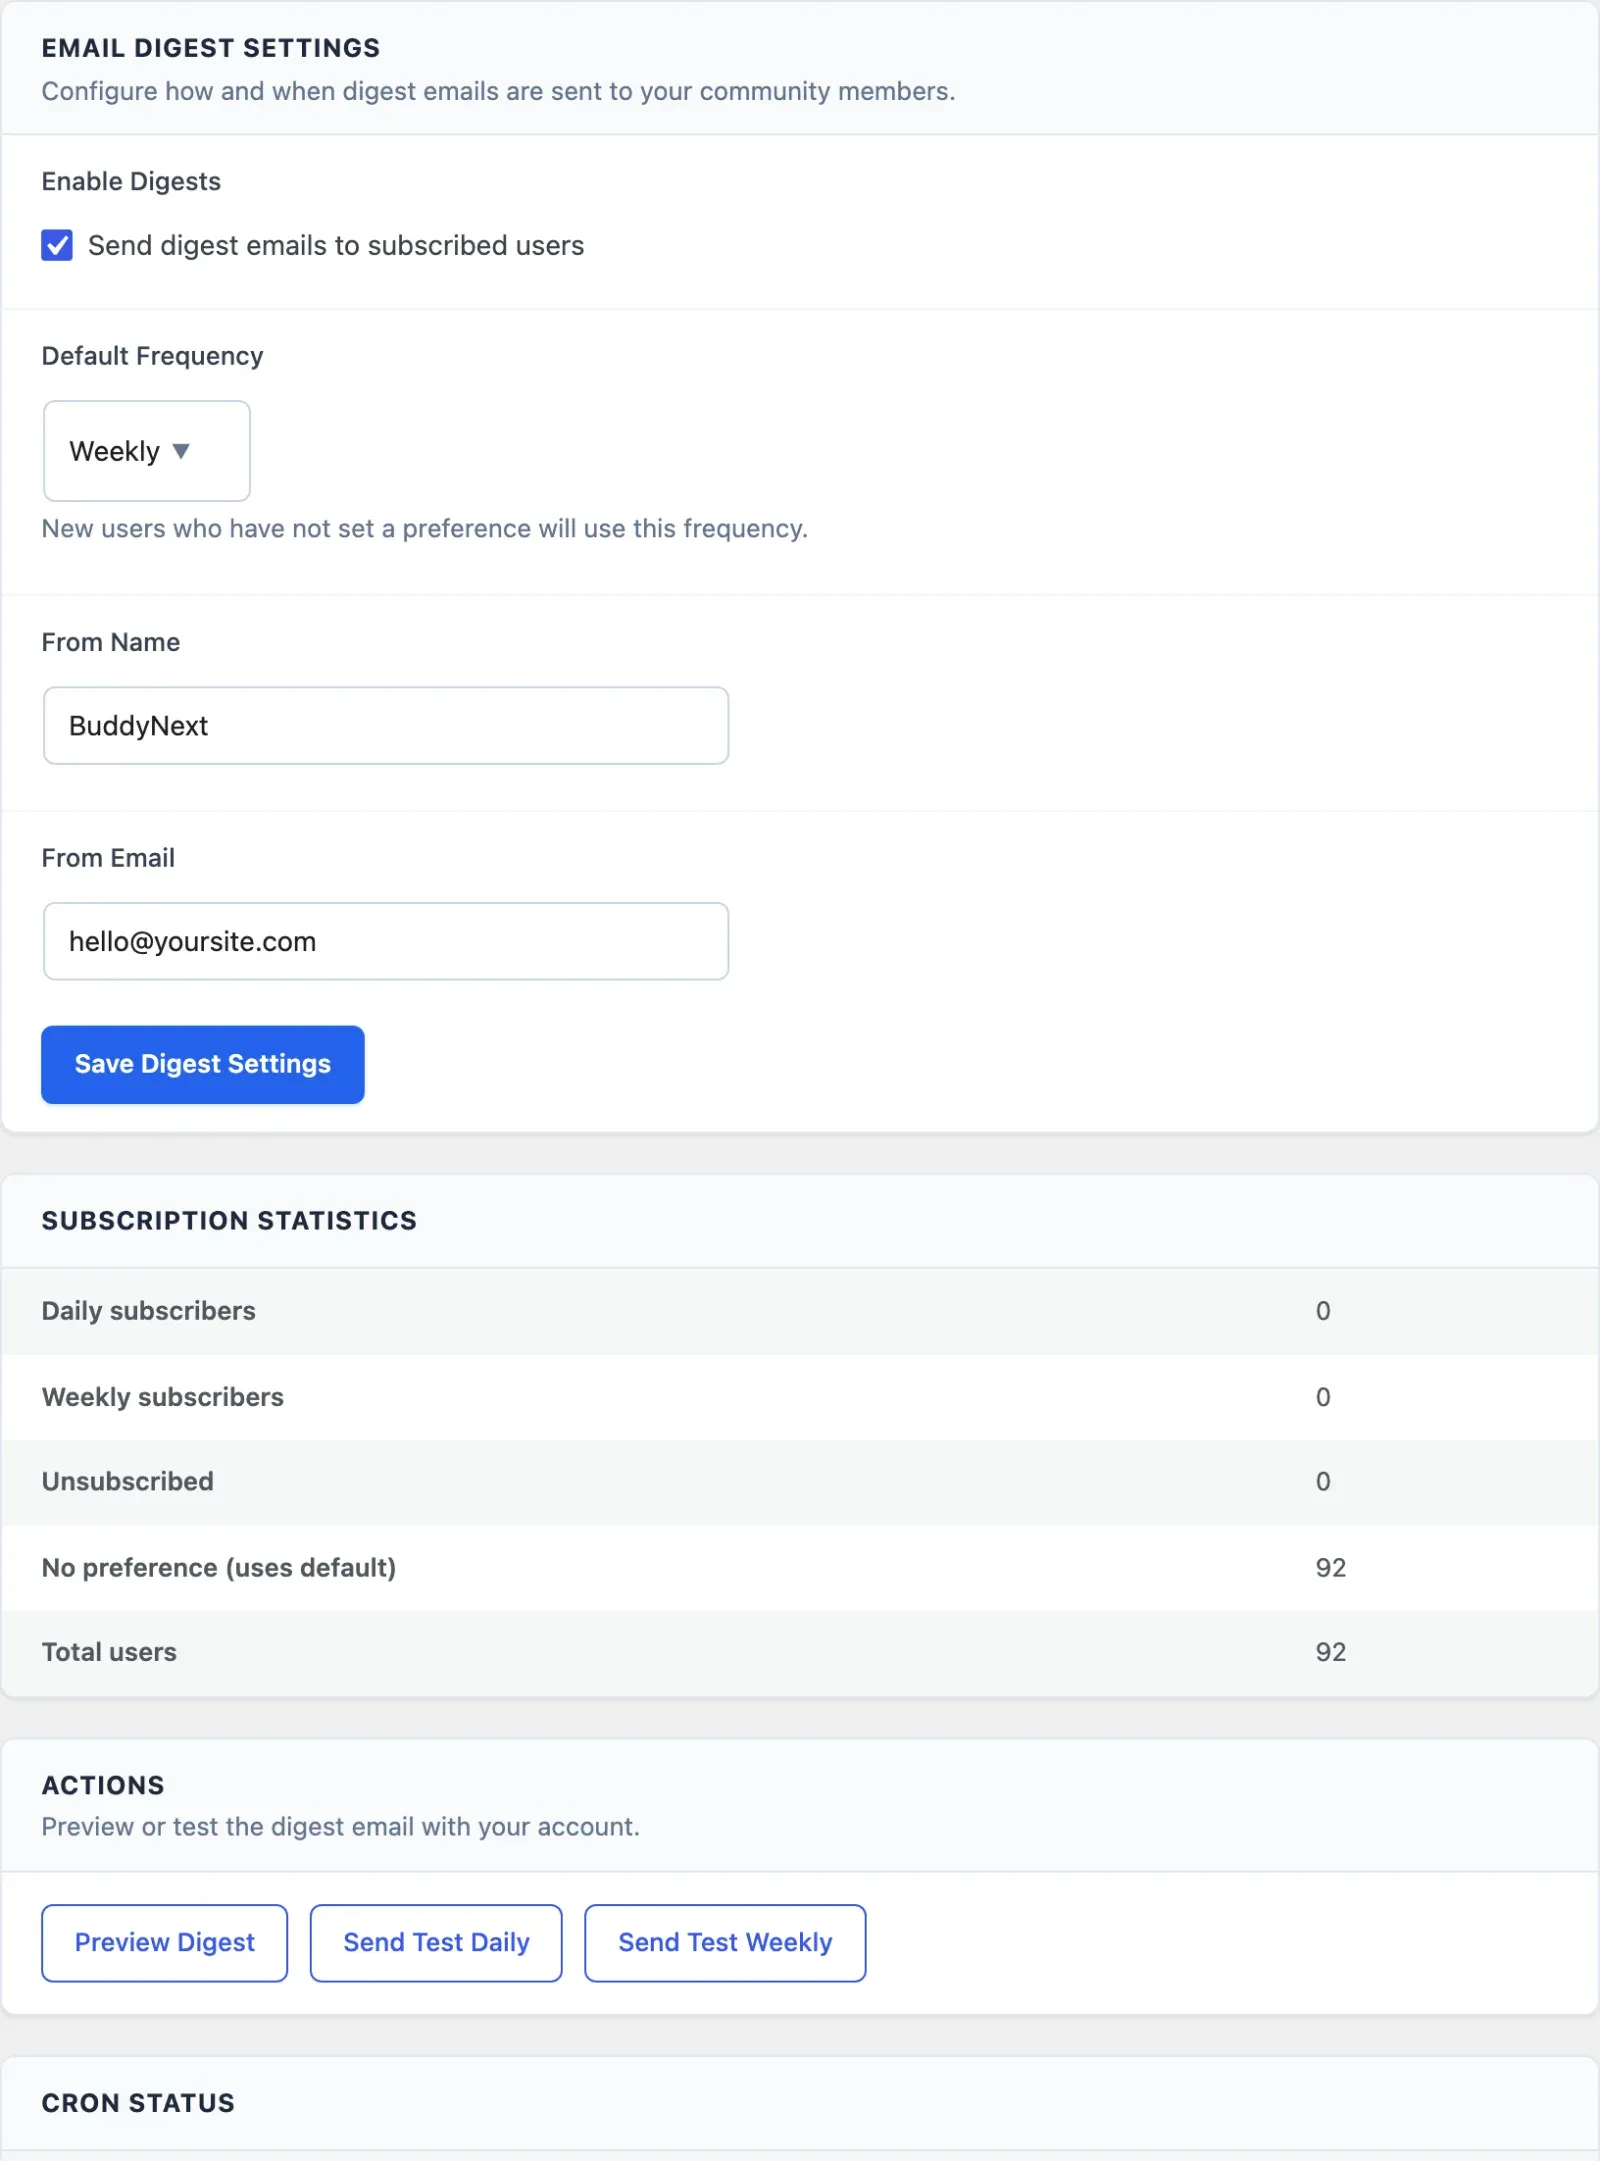The width and height of the screenshot is (1600, 2161).
Task: Open the Default Frequency Weekly dropdown
Action: coord(147,451)
